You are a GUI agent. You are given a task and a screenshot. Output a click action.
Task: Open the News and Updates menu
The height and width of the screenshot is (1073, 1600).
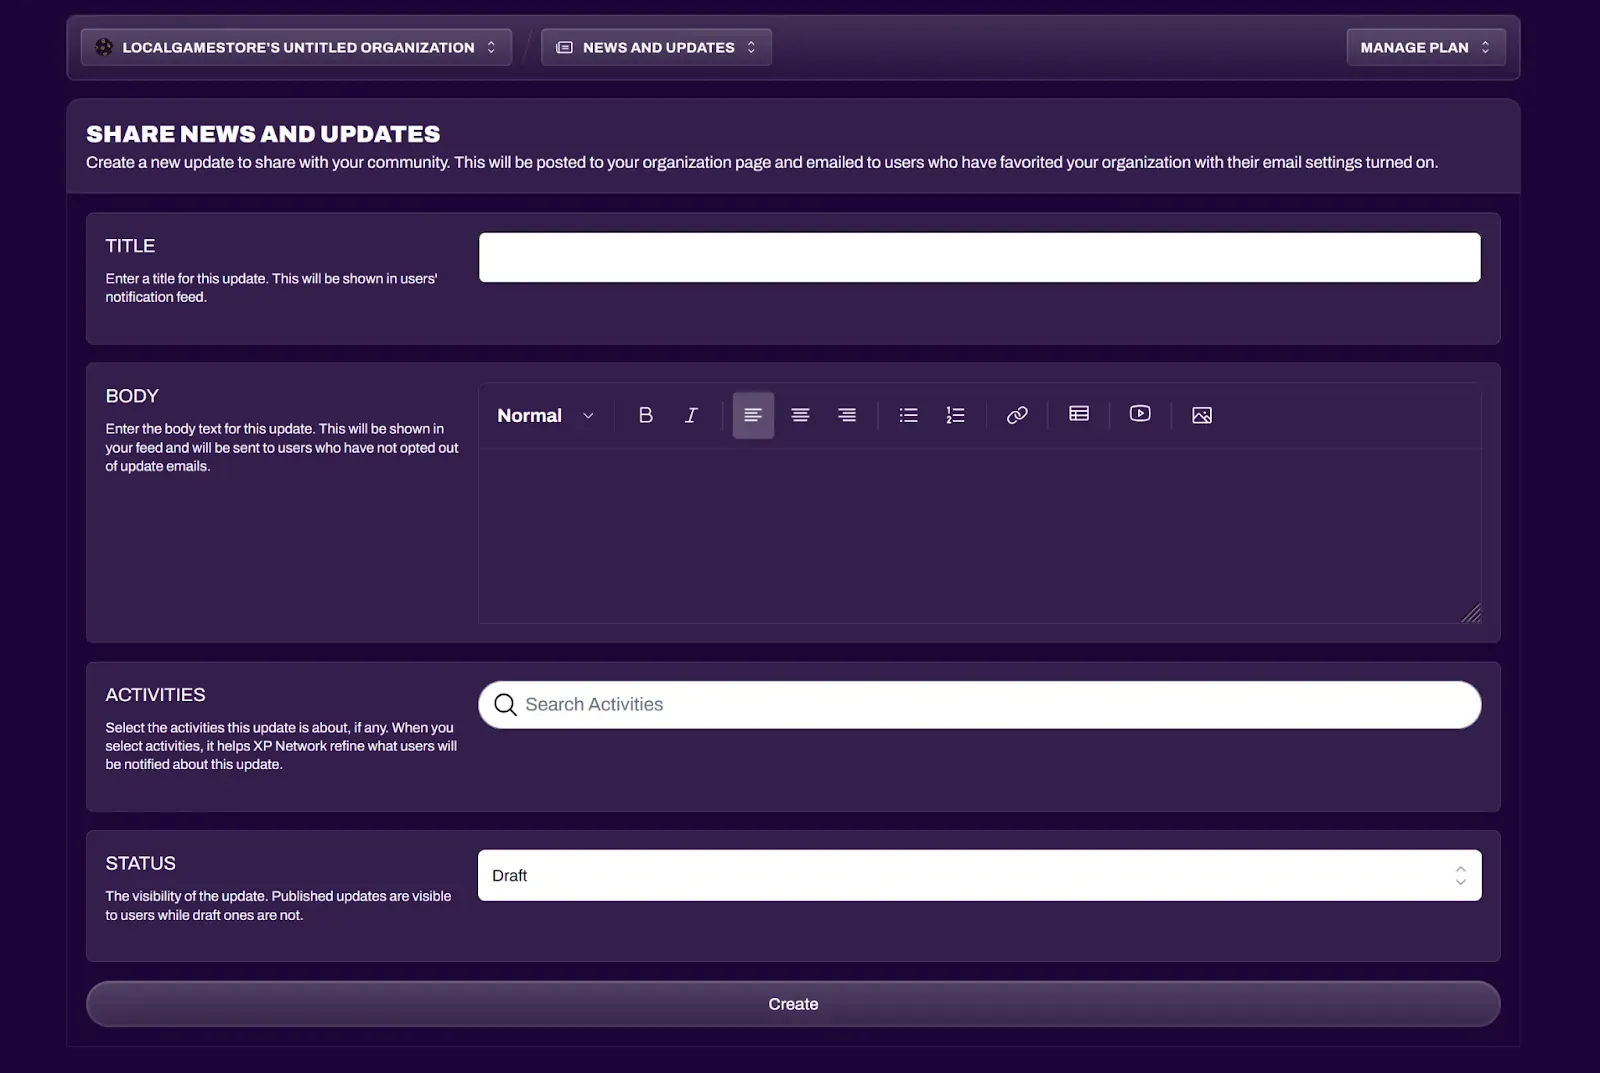tap(655, 46)
